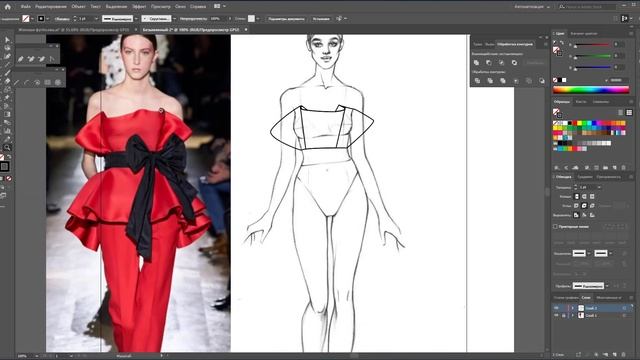Image resolution: width=640 pixels, height=360 pixels.
Task: Apply Trim pathfinder operation
Action: (x=490, y=81)
